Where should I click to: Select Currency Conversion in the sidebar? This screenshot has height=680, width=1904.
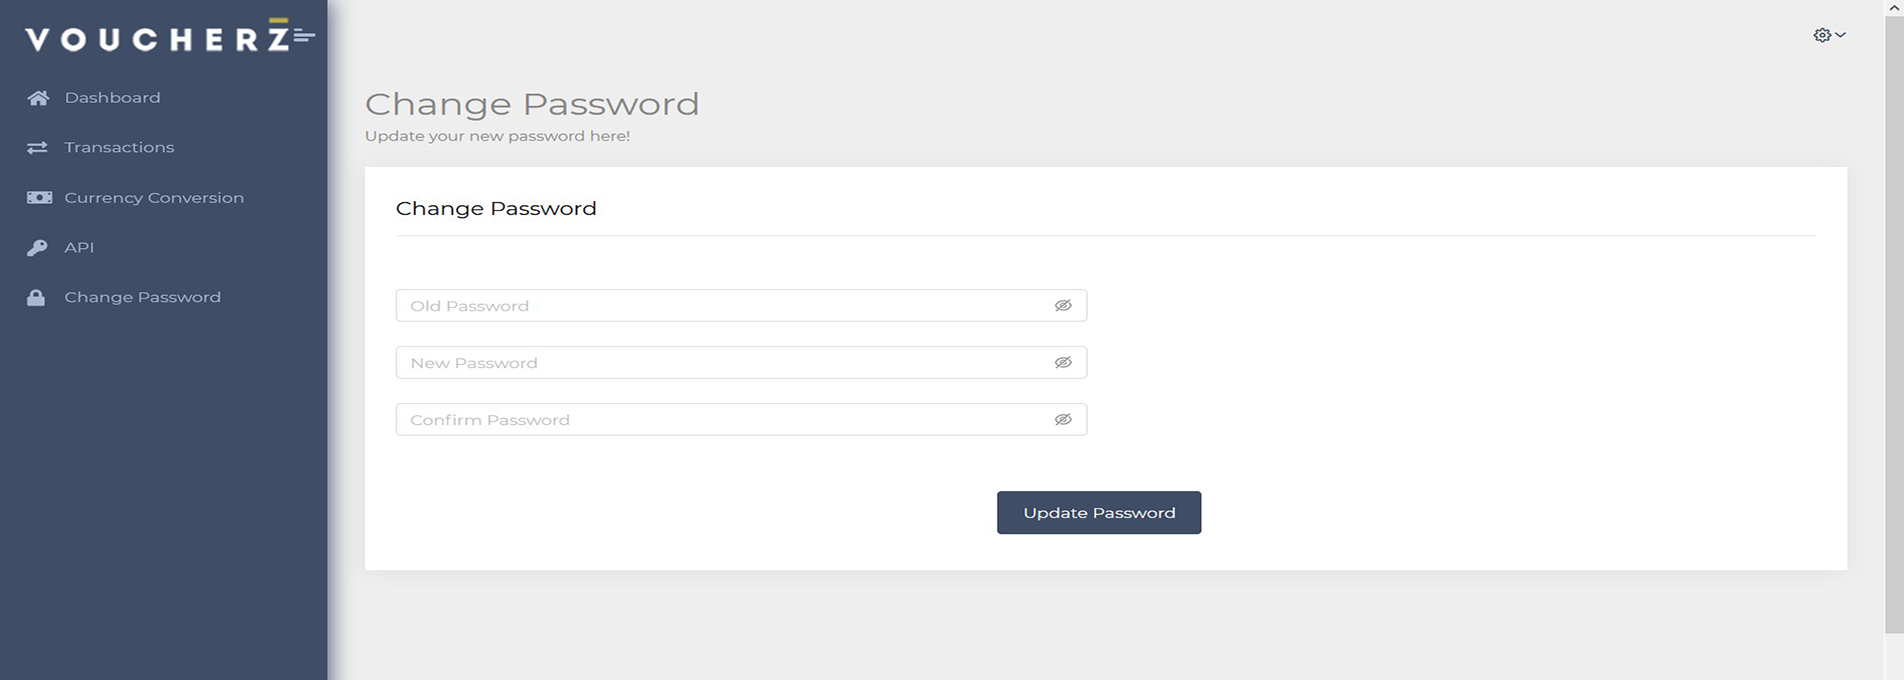[x=154, y=198]
